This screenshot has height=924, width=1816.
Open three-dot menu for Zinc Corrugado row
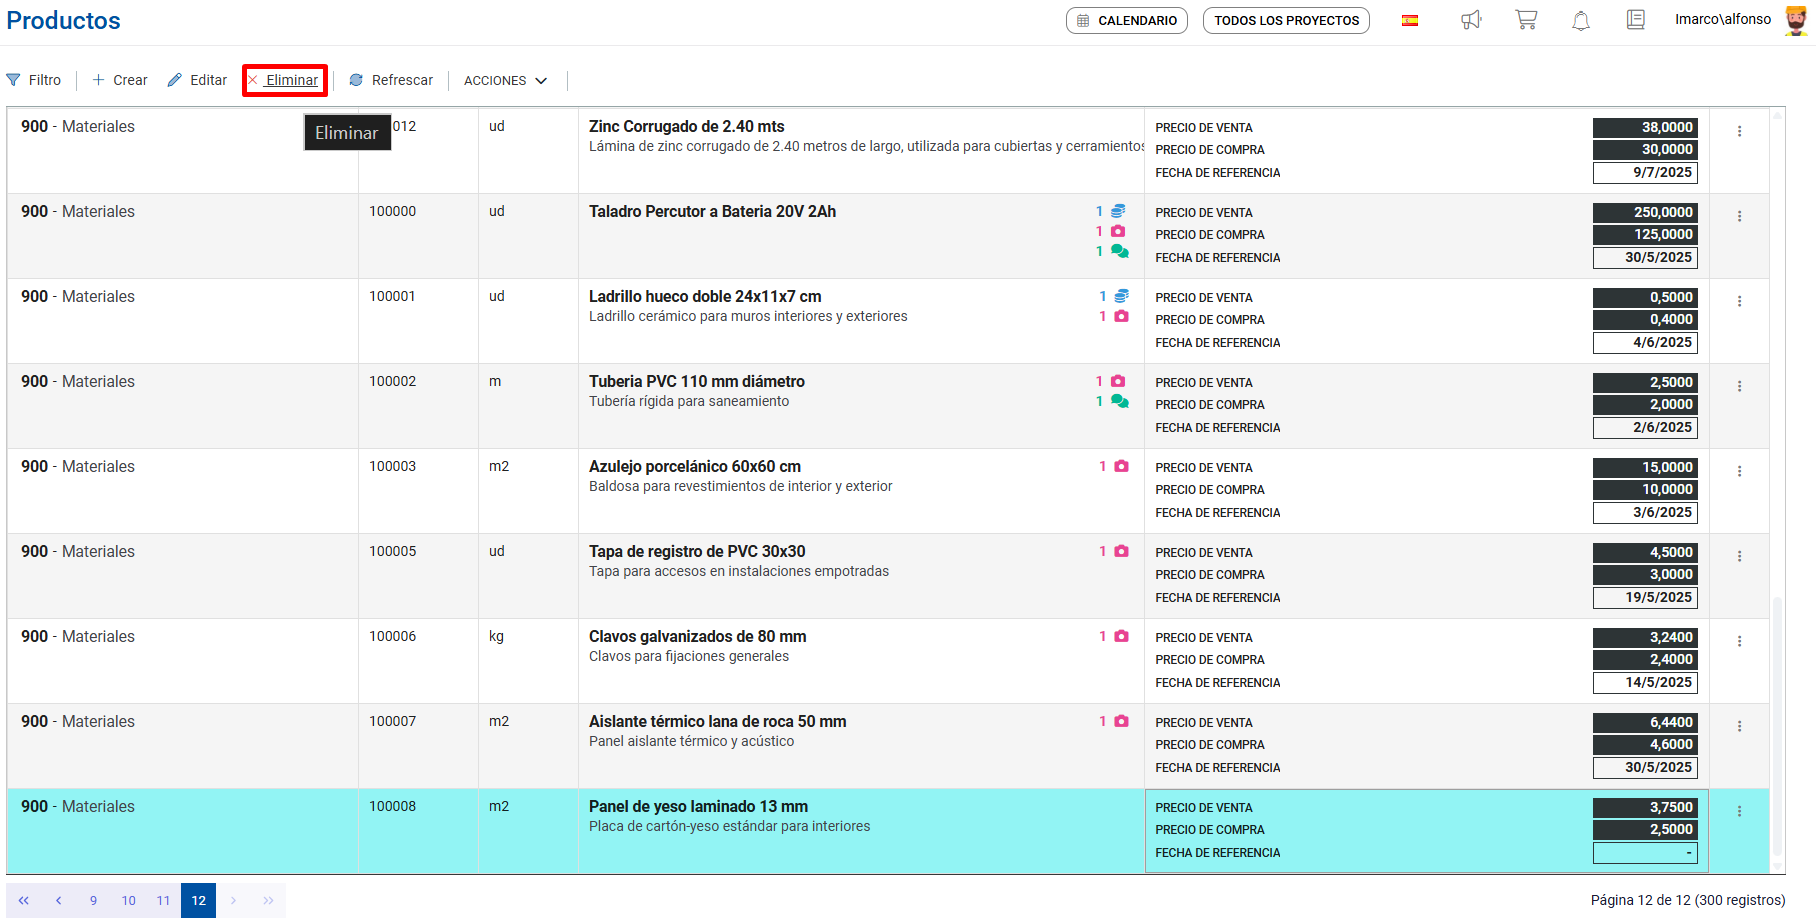tap(1739, 132)
